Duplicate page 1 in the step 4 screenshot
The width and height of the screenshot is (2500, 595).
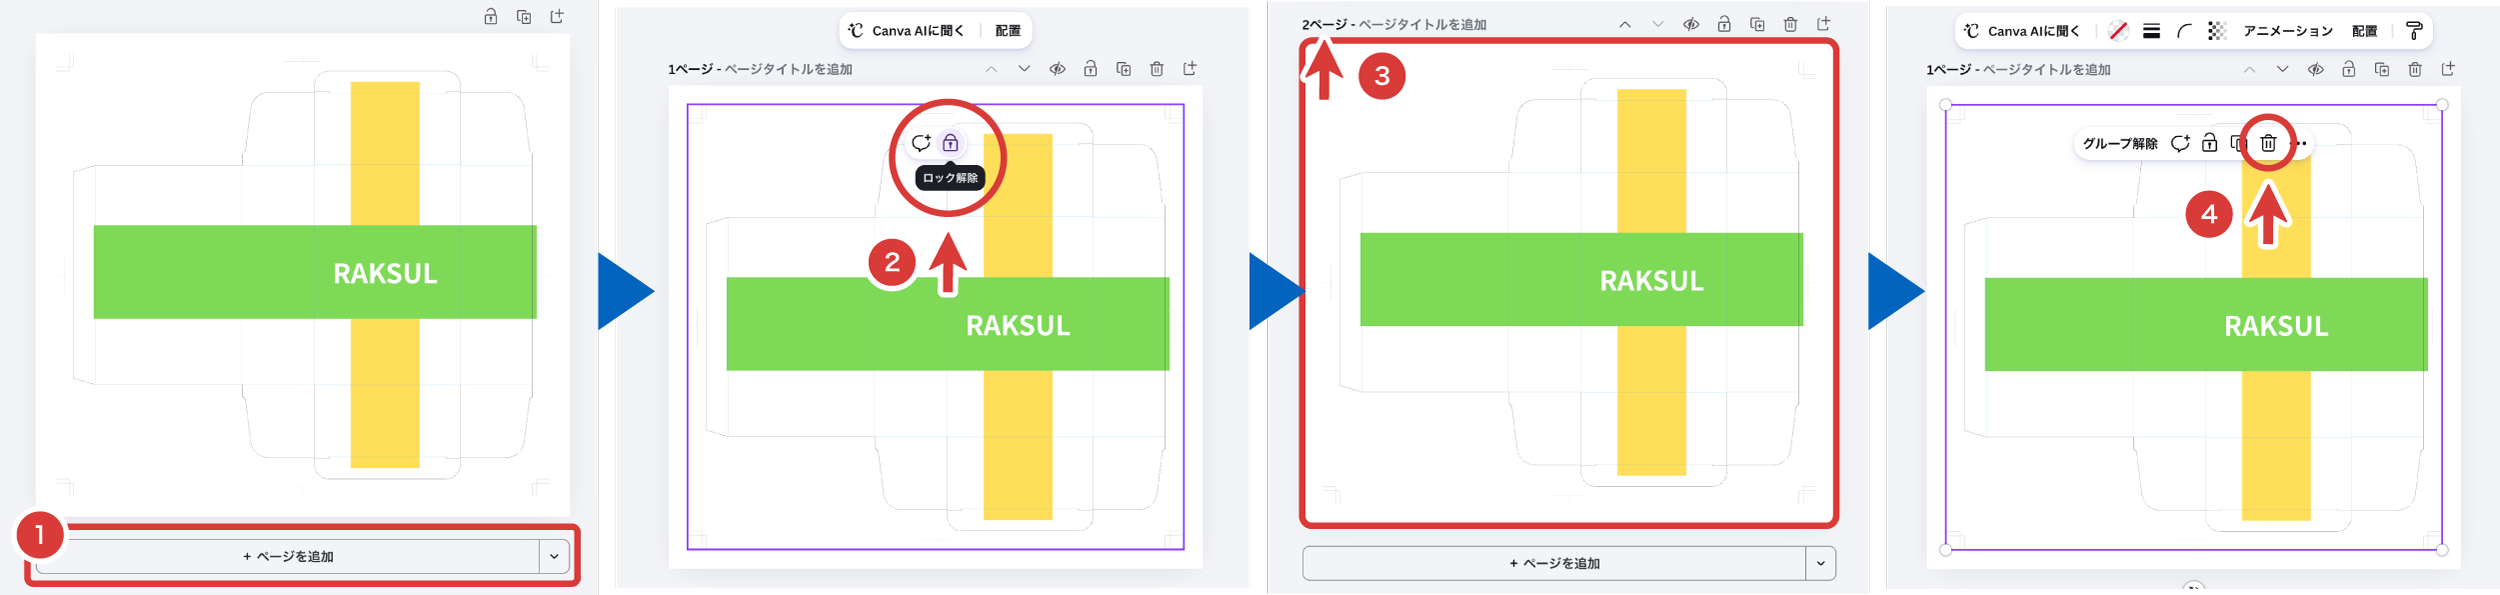[x=2381, y=70]
